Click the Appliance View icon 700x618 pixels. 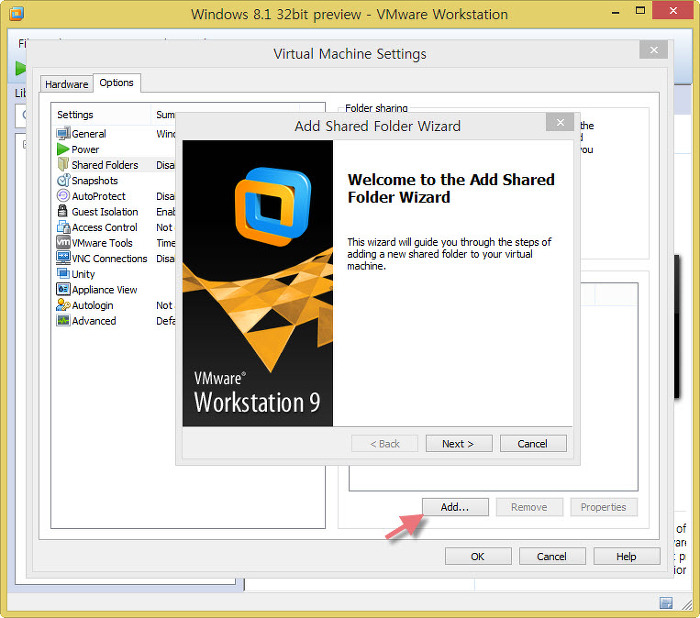63,290
